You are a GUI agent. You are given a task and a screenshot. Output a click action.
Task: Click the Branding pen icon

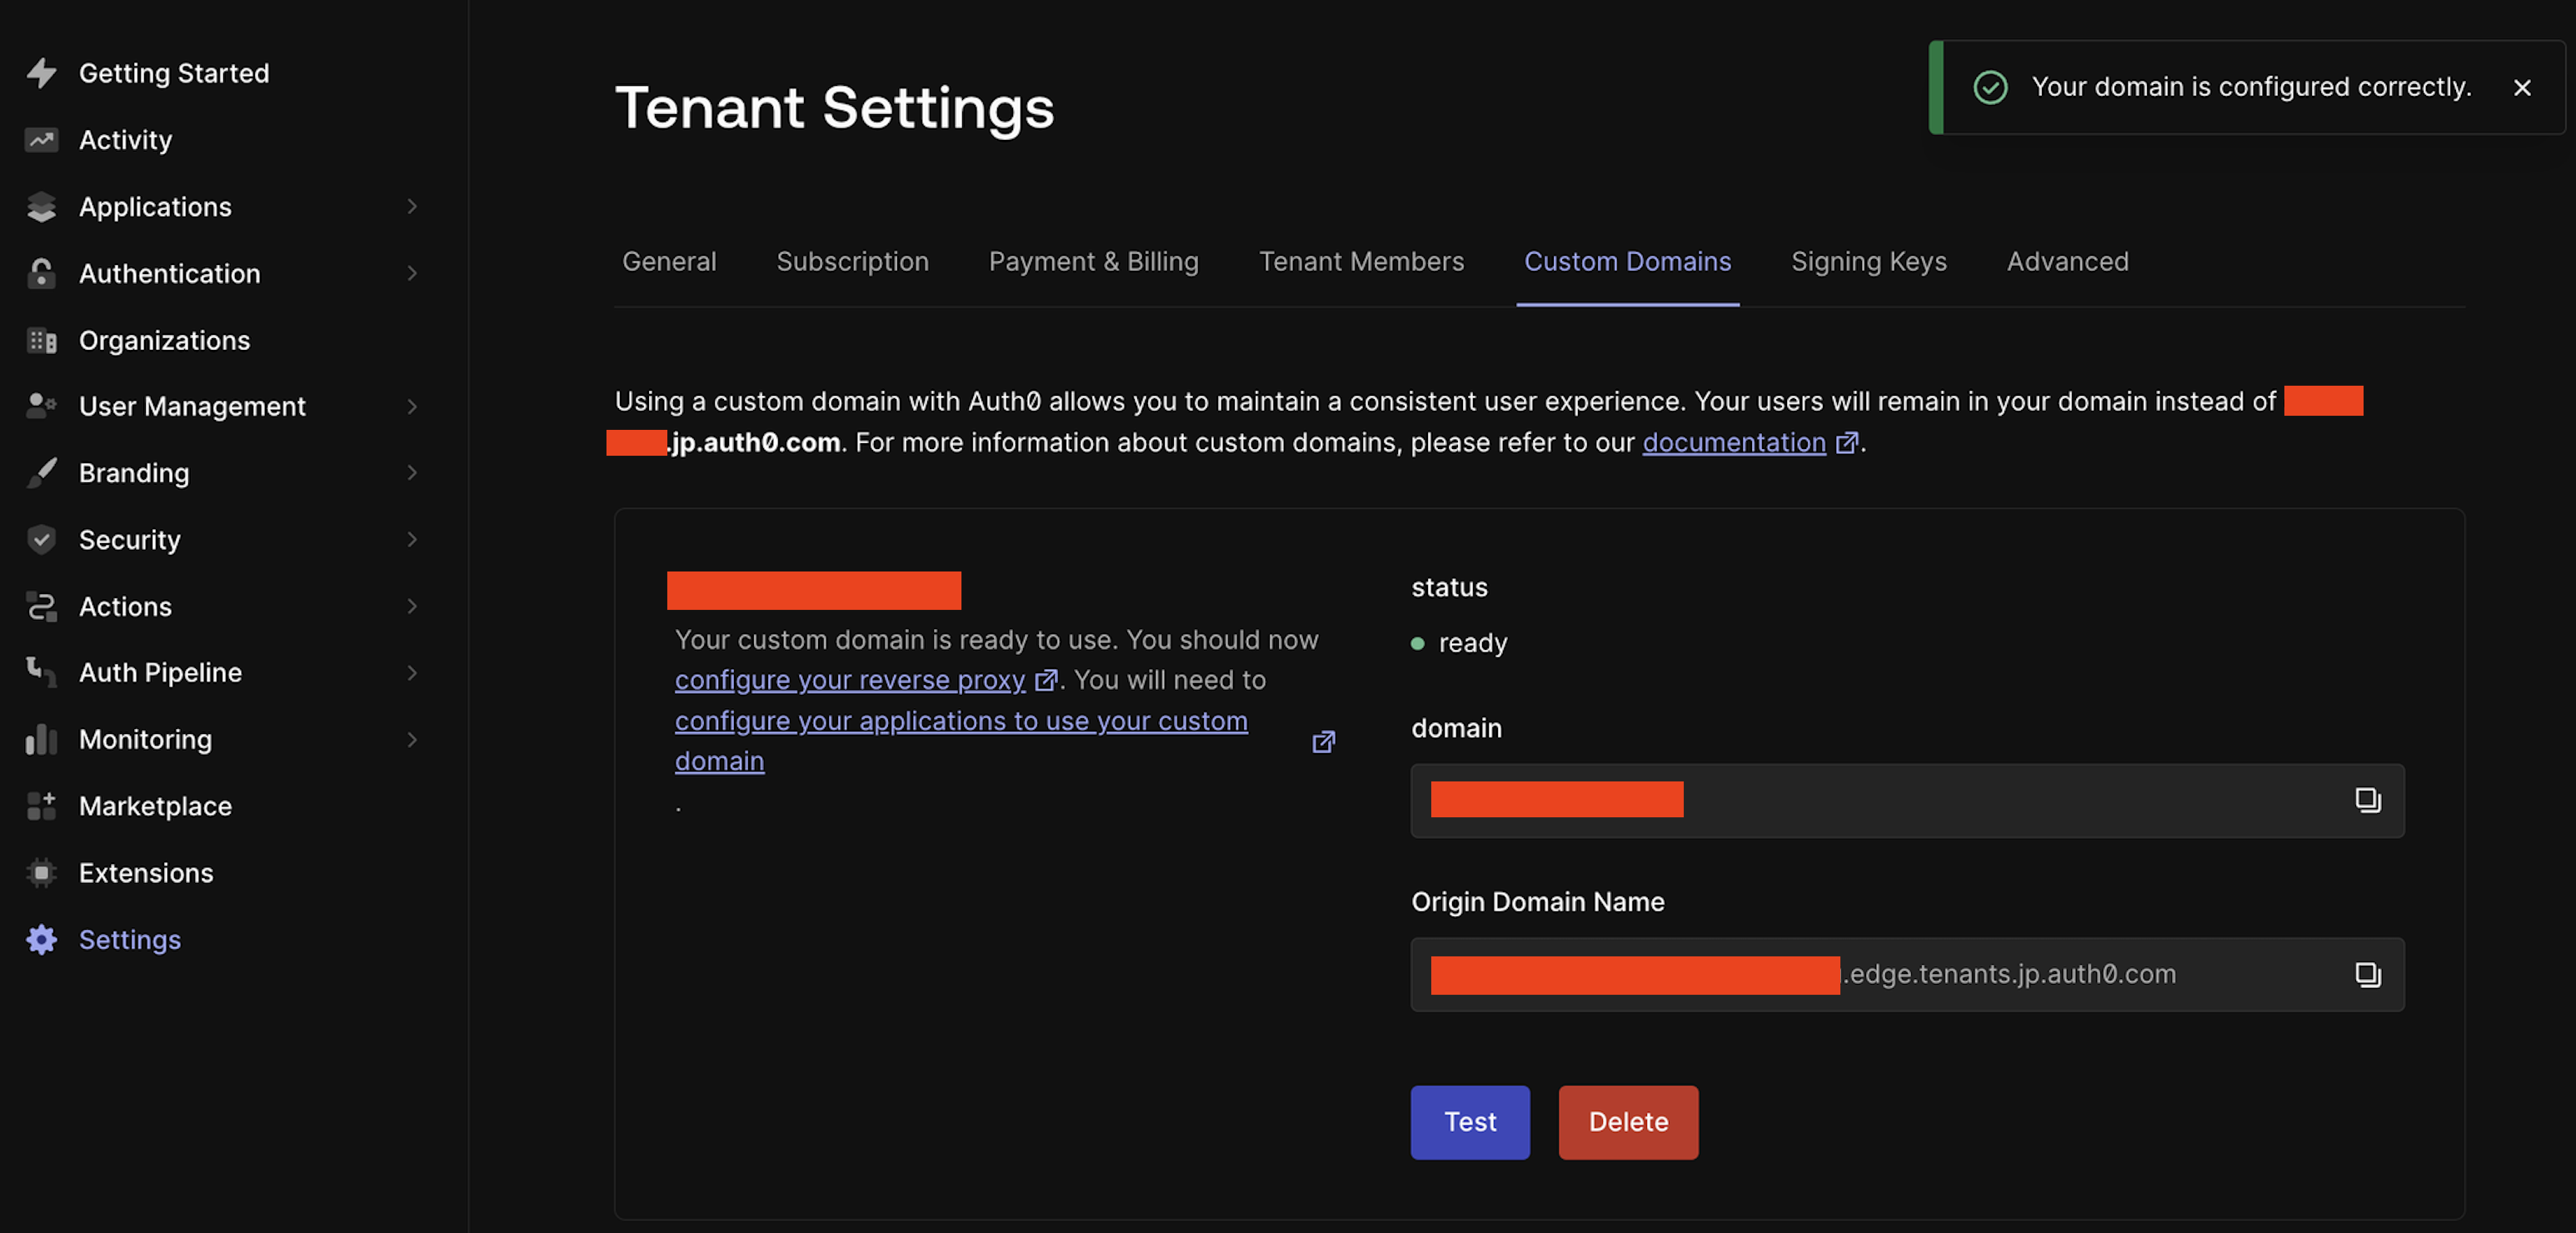(x=41, y=473)
